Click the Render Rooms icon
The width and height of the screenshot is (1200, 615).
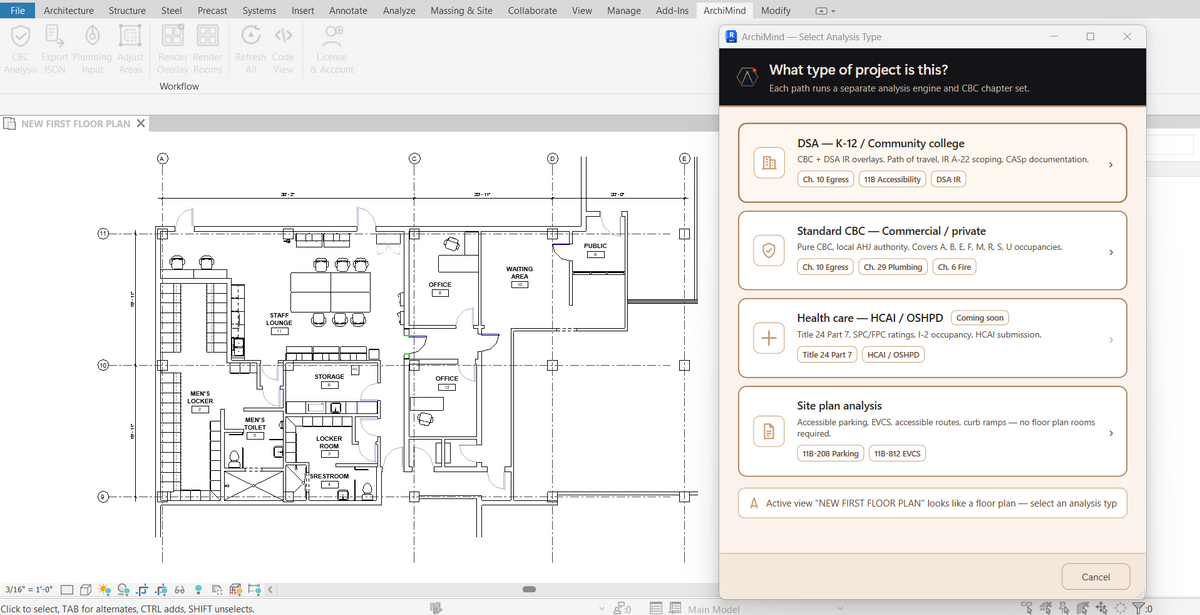click(207, 35)
